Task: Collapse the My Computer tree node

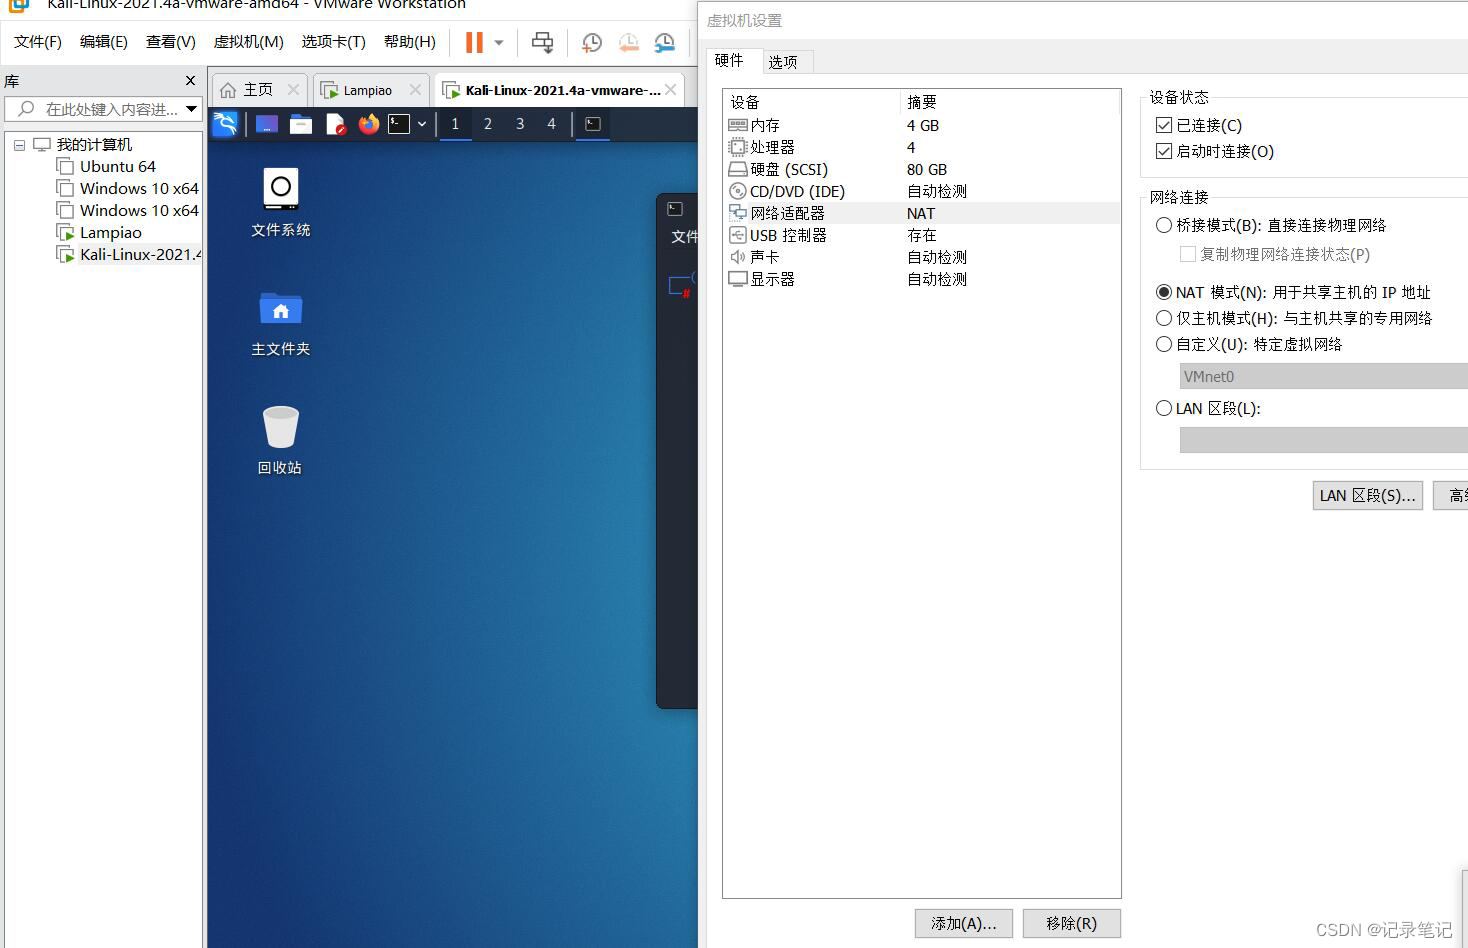Action: (x=19, y=145)
